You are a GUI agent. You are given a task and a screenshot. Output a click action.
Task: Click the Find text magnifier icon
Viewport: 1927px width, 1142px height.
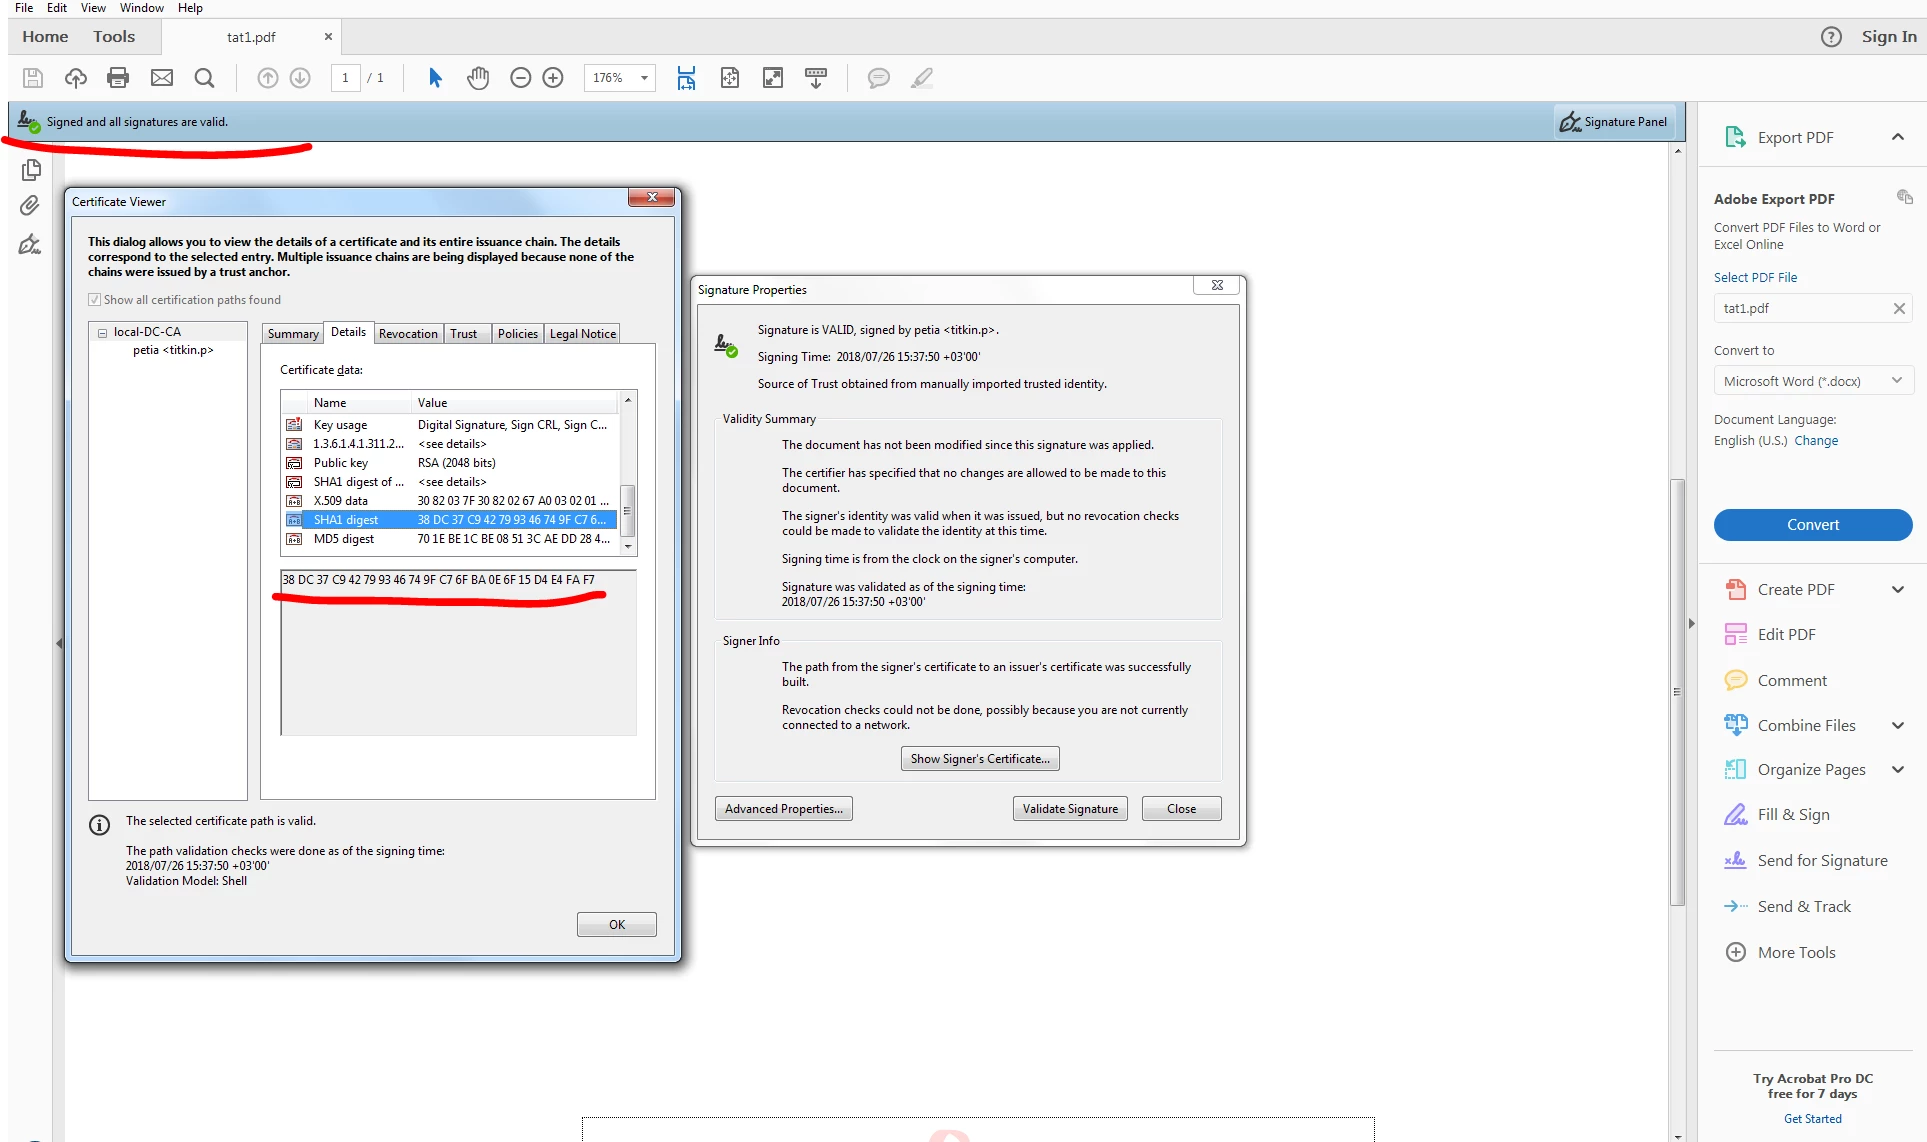click(204, 78)
